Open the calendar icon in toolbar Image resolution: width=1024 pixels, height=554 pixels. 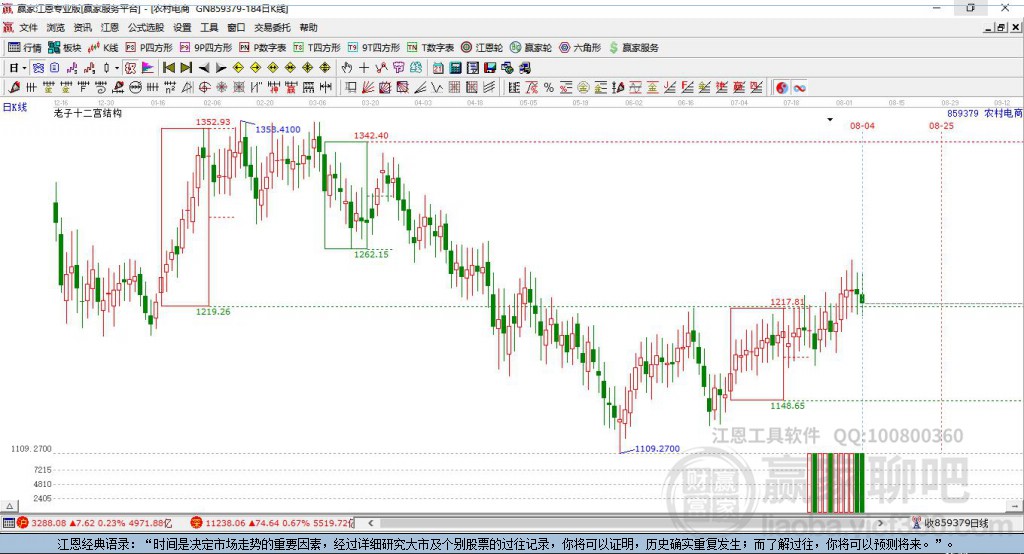coord(438,68)
